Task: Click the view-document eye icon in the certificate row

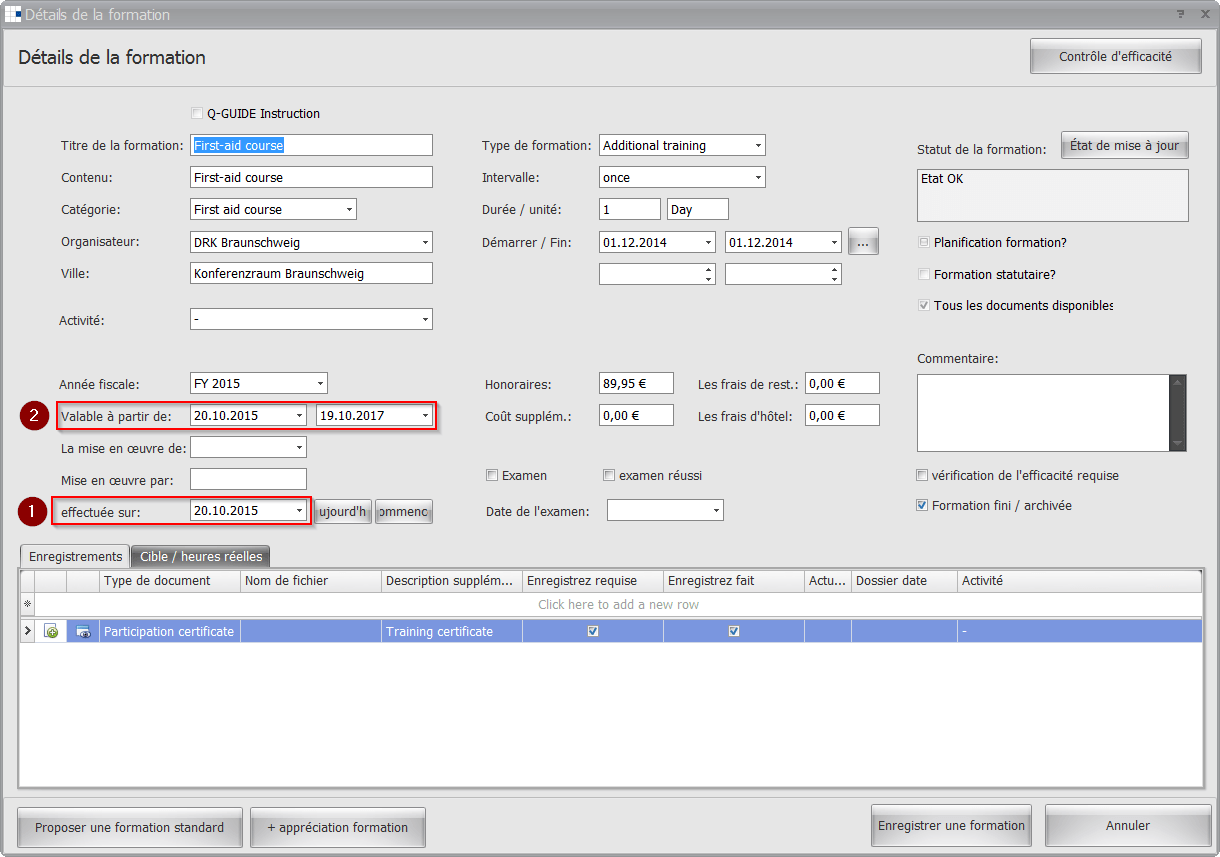Action: 83,631
